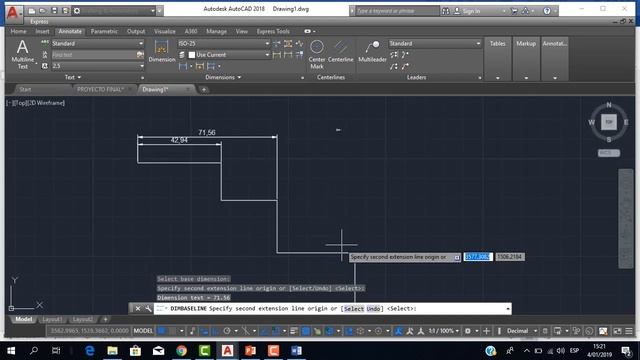
Task: Open the ISO-25 dimension style dropdown
Action: coord(223,43)
